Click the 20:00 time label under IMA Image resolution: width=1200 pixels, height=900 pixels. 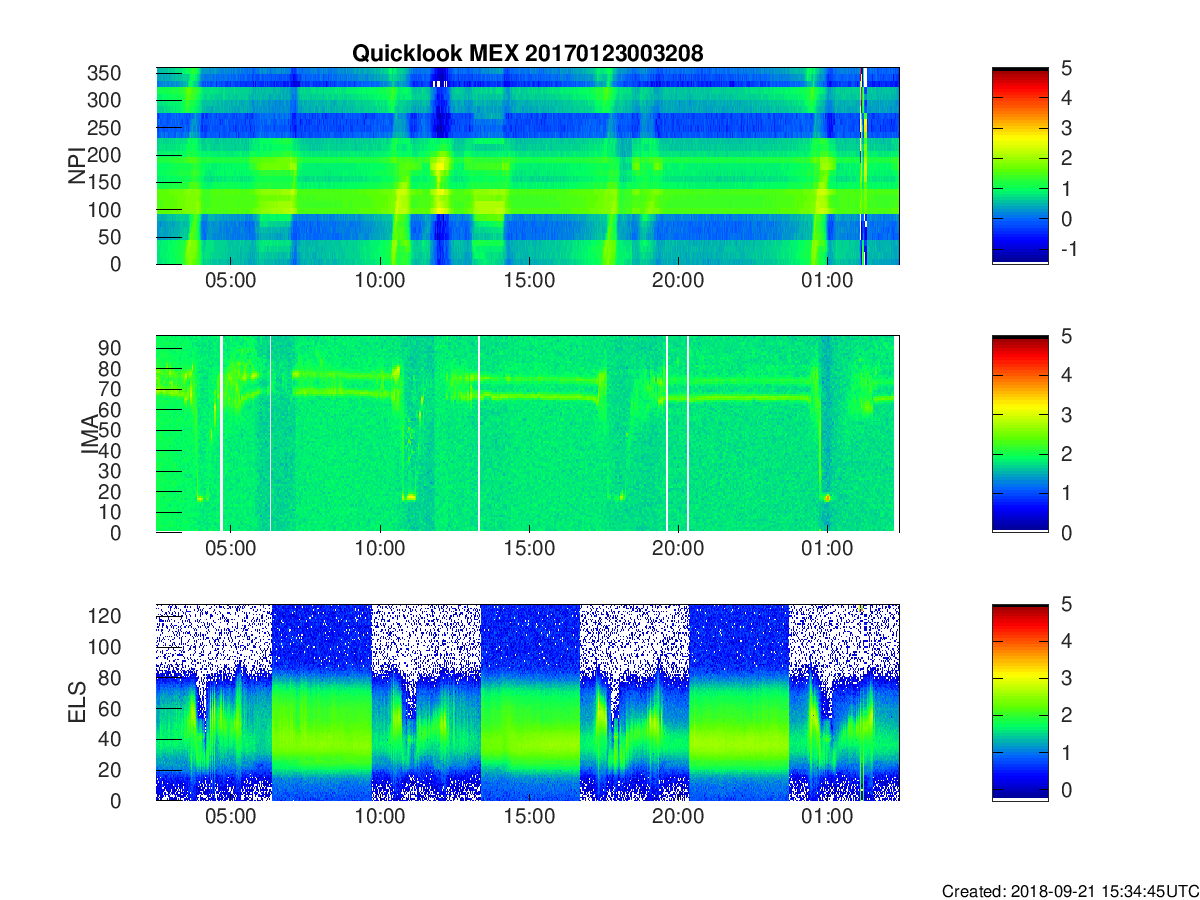678,548
